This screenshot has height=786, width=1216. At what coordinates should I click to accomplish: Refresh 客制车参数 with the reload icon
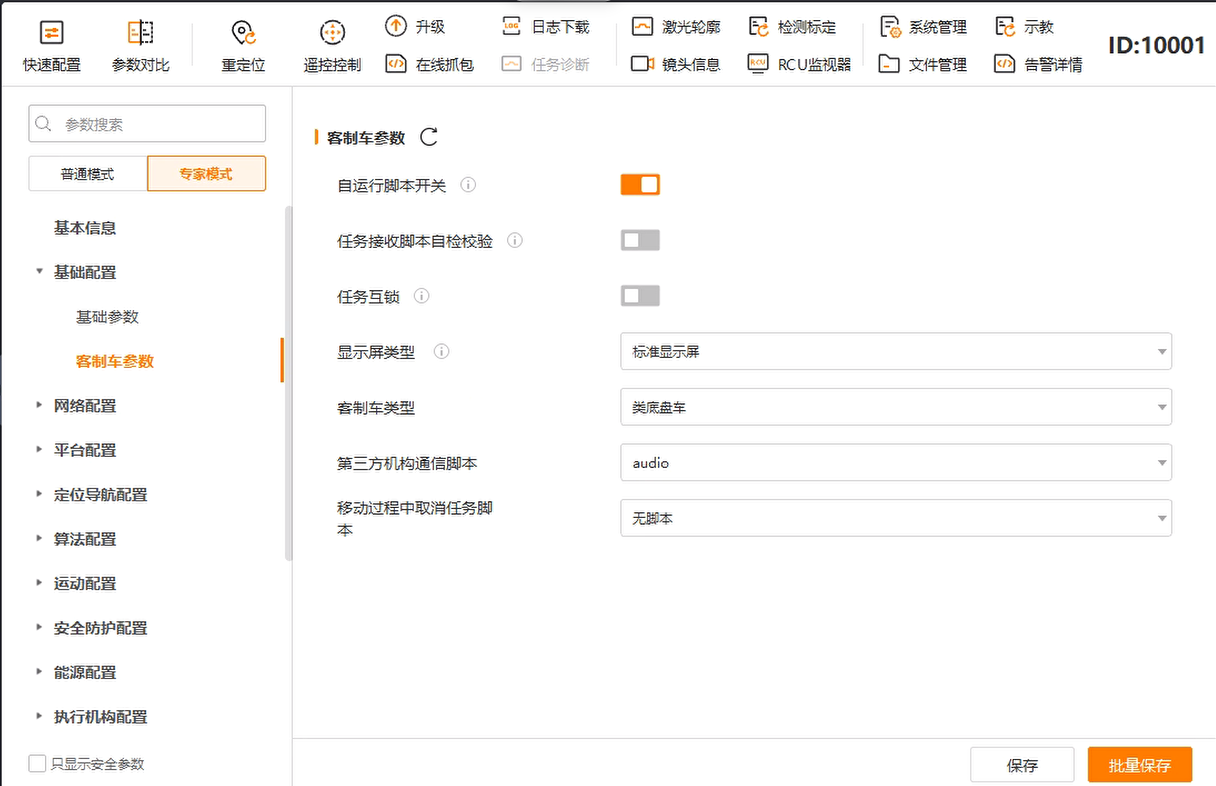point(429,137)
